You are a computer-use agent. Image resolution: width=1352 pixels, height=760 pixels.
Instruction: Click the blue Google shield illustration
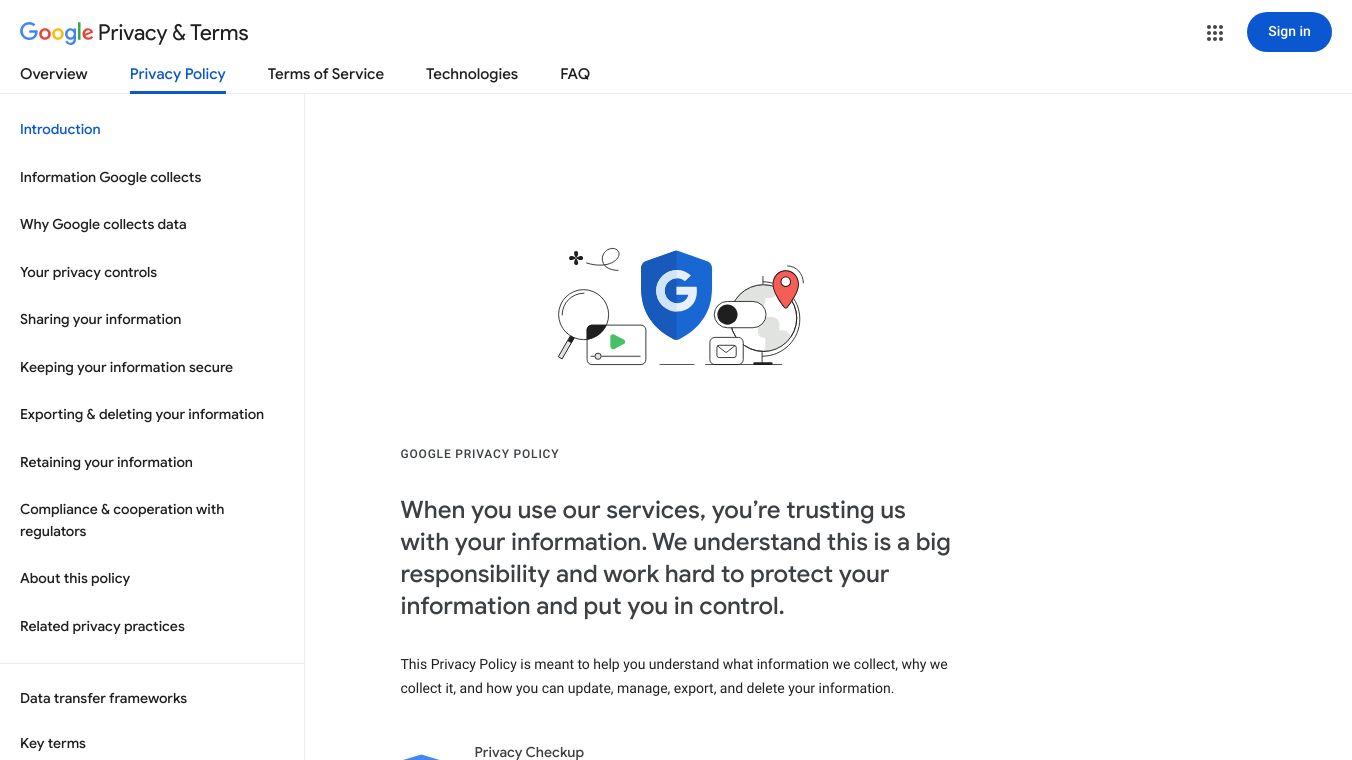(x=676, y=294)
